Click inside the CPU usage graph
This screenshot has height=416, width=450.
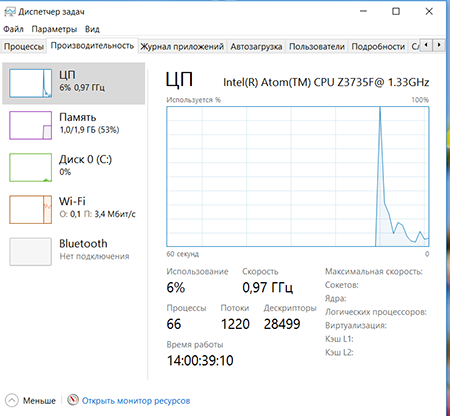click(x=298, y=177)
